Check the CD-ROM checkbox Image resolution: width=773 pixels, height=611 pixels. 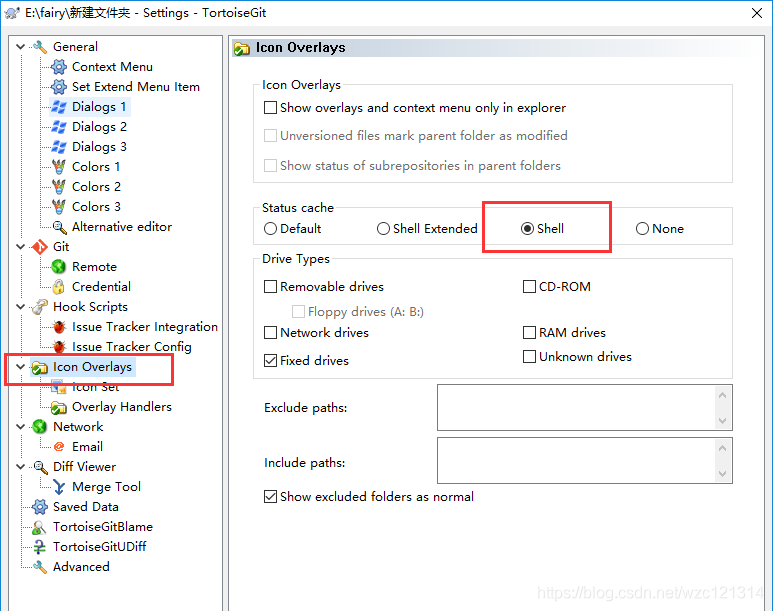click(x=529, y=287)
